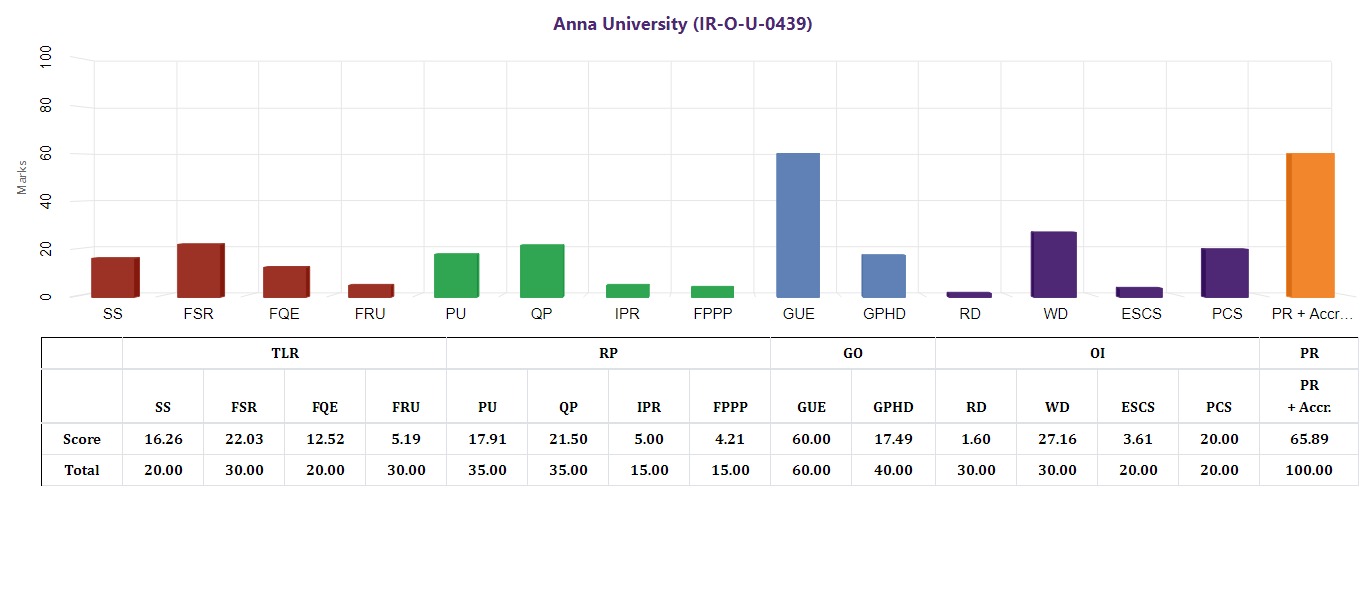Click the QP label on chart x-axis
This screenshot has height=608, width=1366.
click(x=541, y=314)
